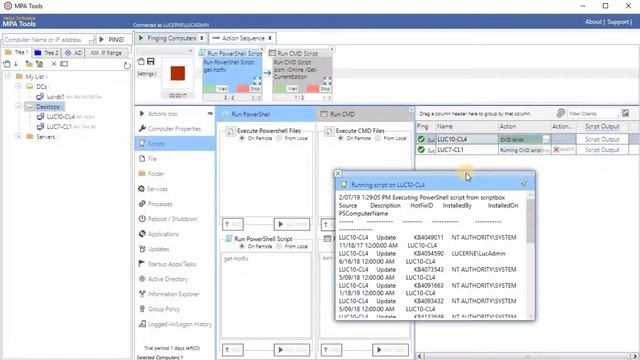Click the Filter Clients field
This screenshot has height=360, width=640.
[593, 113]
